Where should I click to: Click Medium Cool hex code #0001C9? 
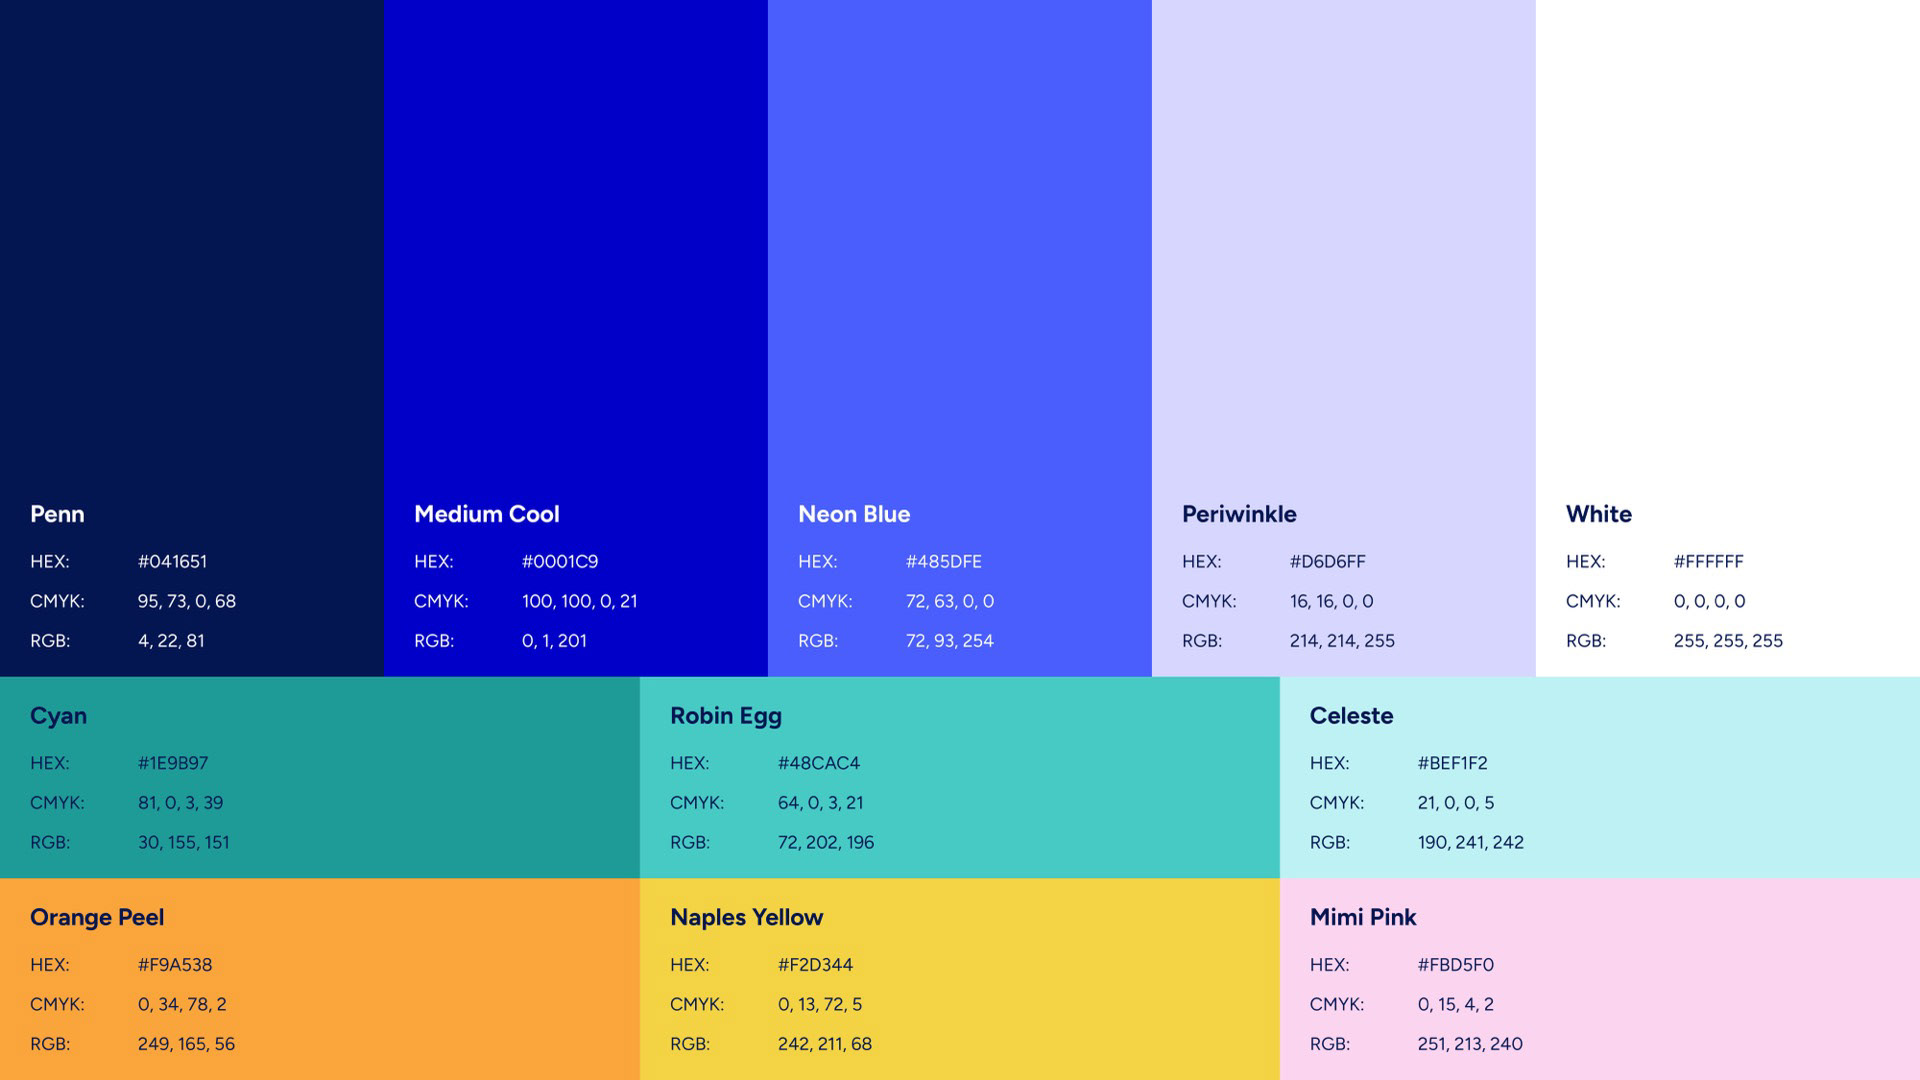(x=560, y=562)
